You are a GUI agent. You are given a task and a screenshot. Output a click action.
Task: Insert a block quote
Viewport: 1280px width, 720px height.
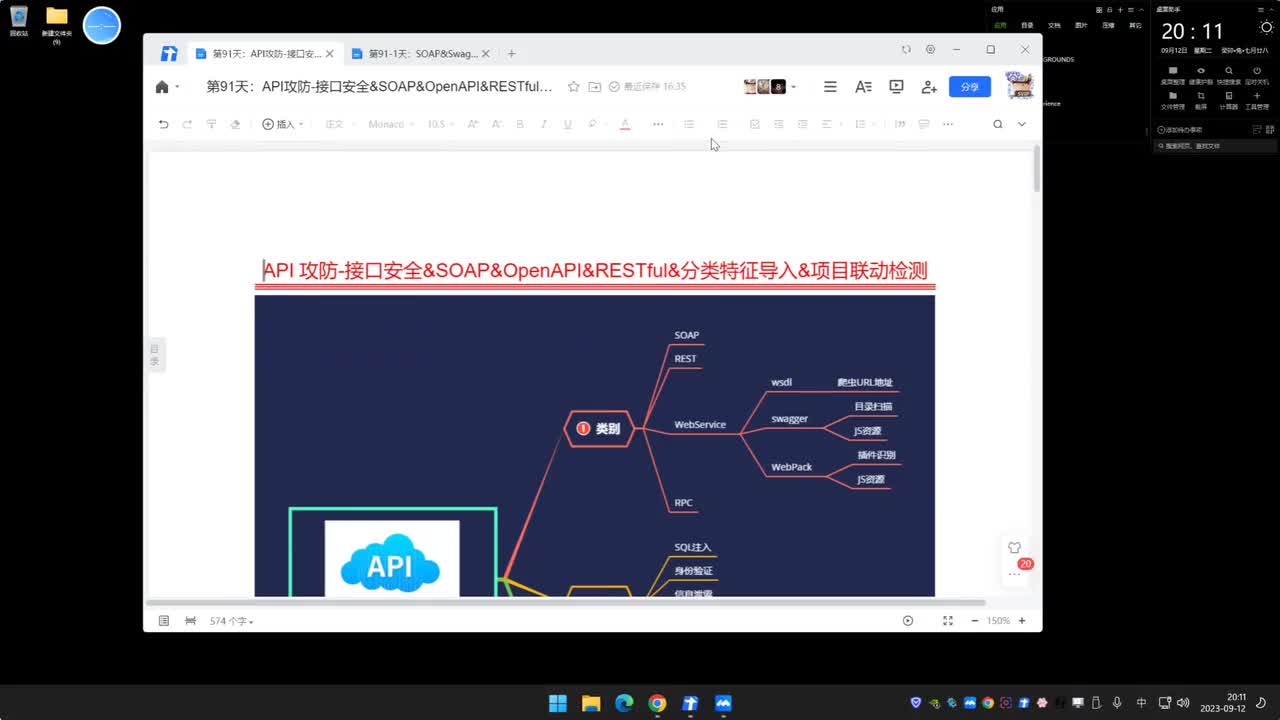(900, 124)
